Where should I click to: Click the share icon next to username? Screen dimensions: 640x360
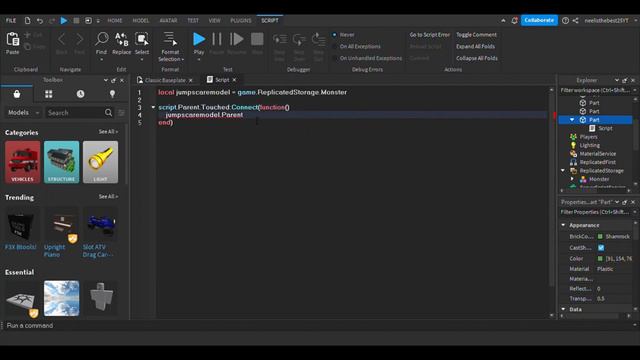pyautogui.click(x=576, y=20)
